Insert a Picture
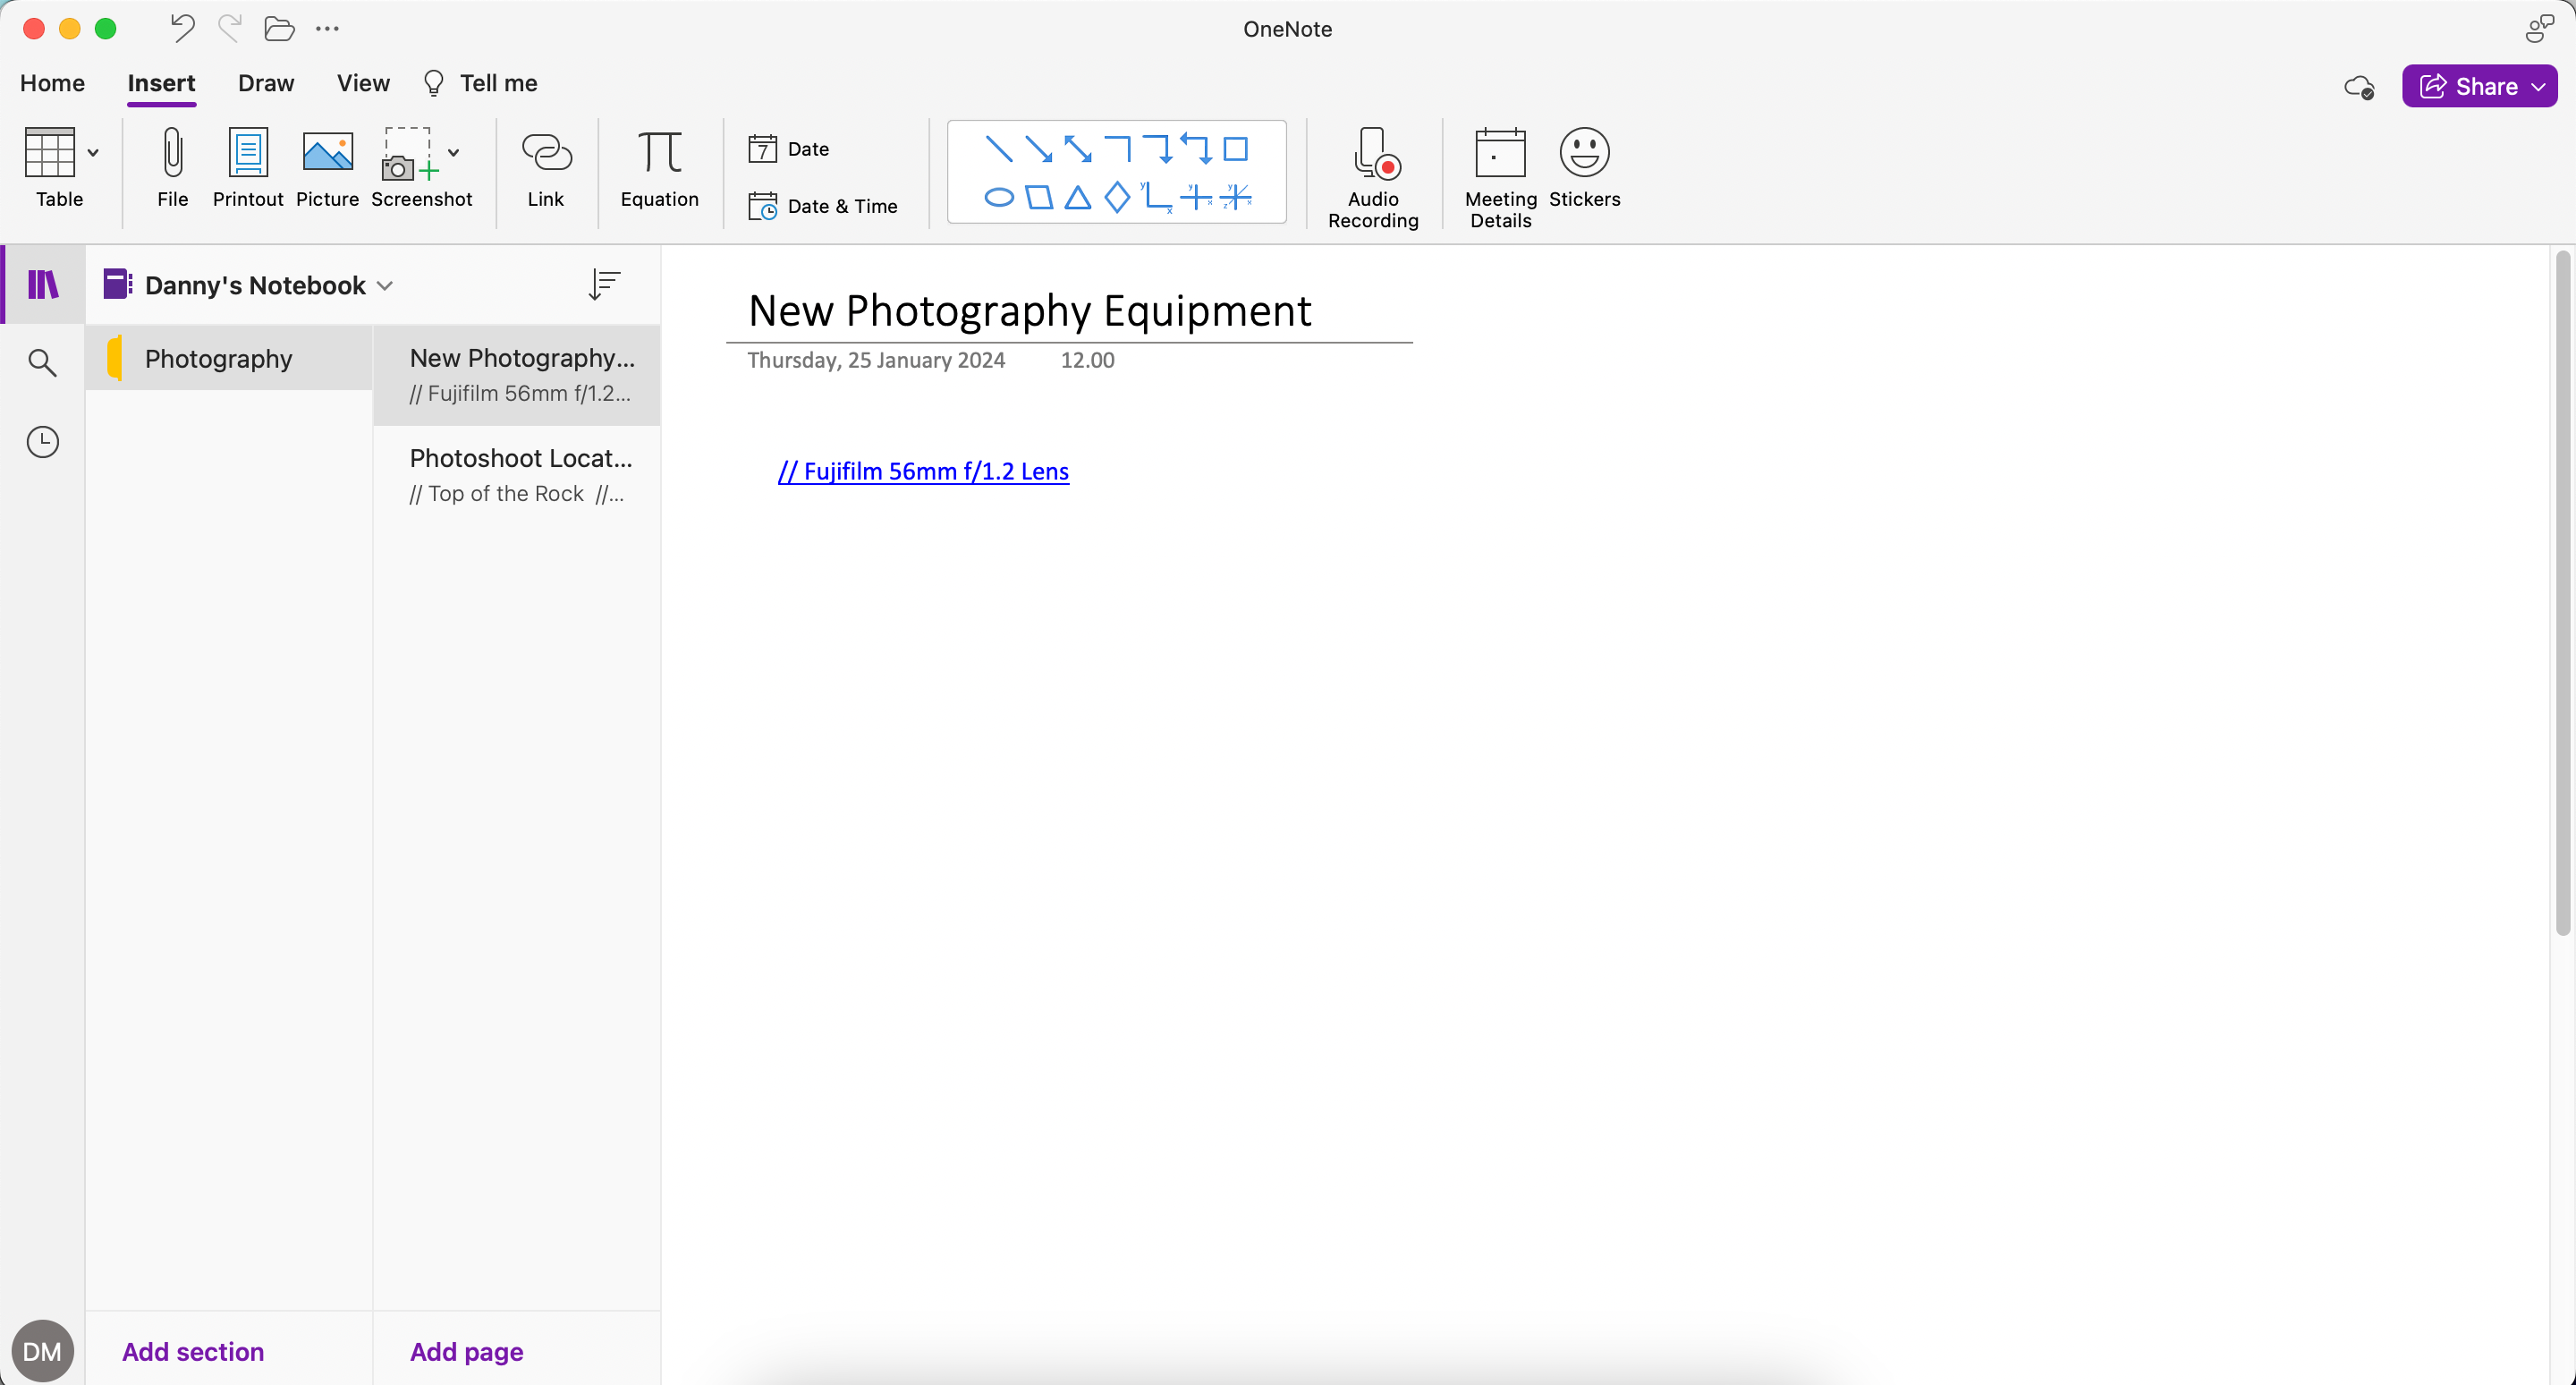 coord(327,171)
